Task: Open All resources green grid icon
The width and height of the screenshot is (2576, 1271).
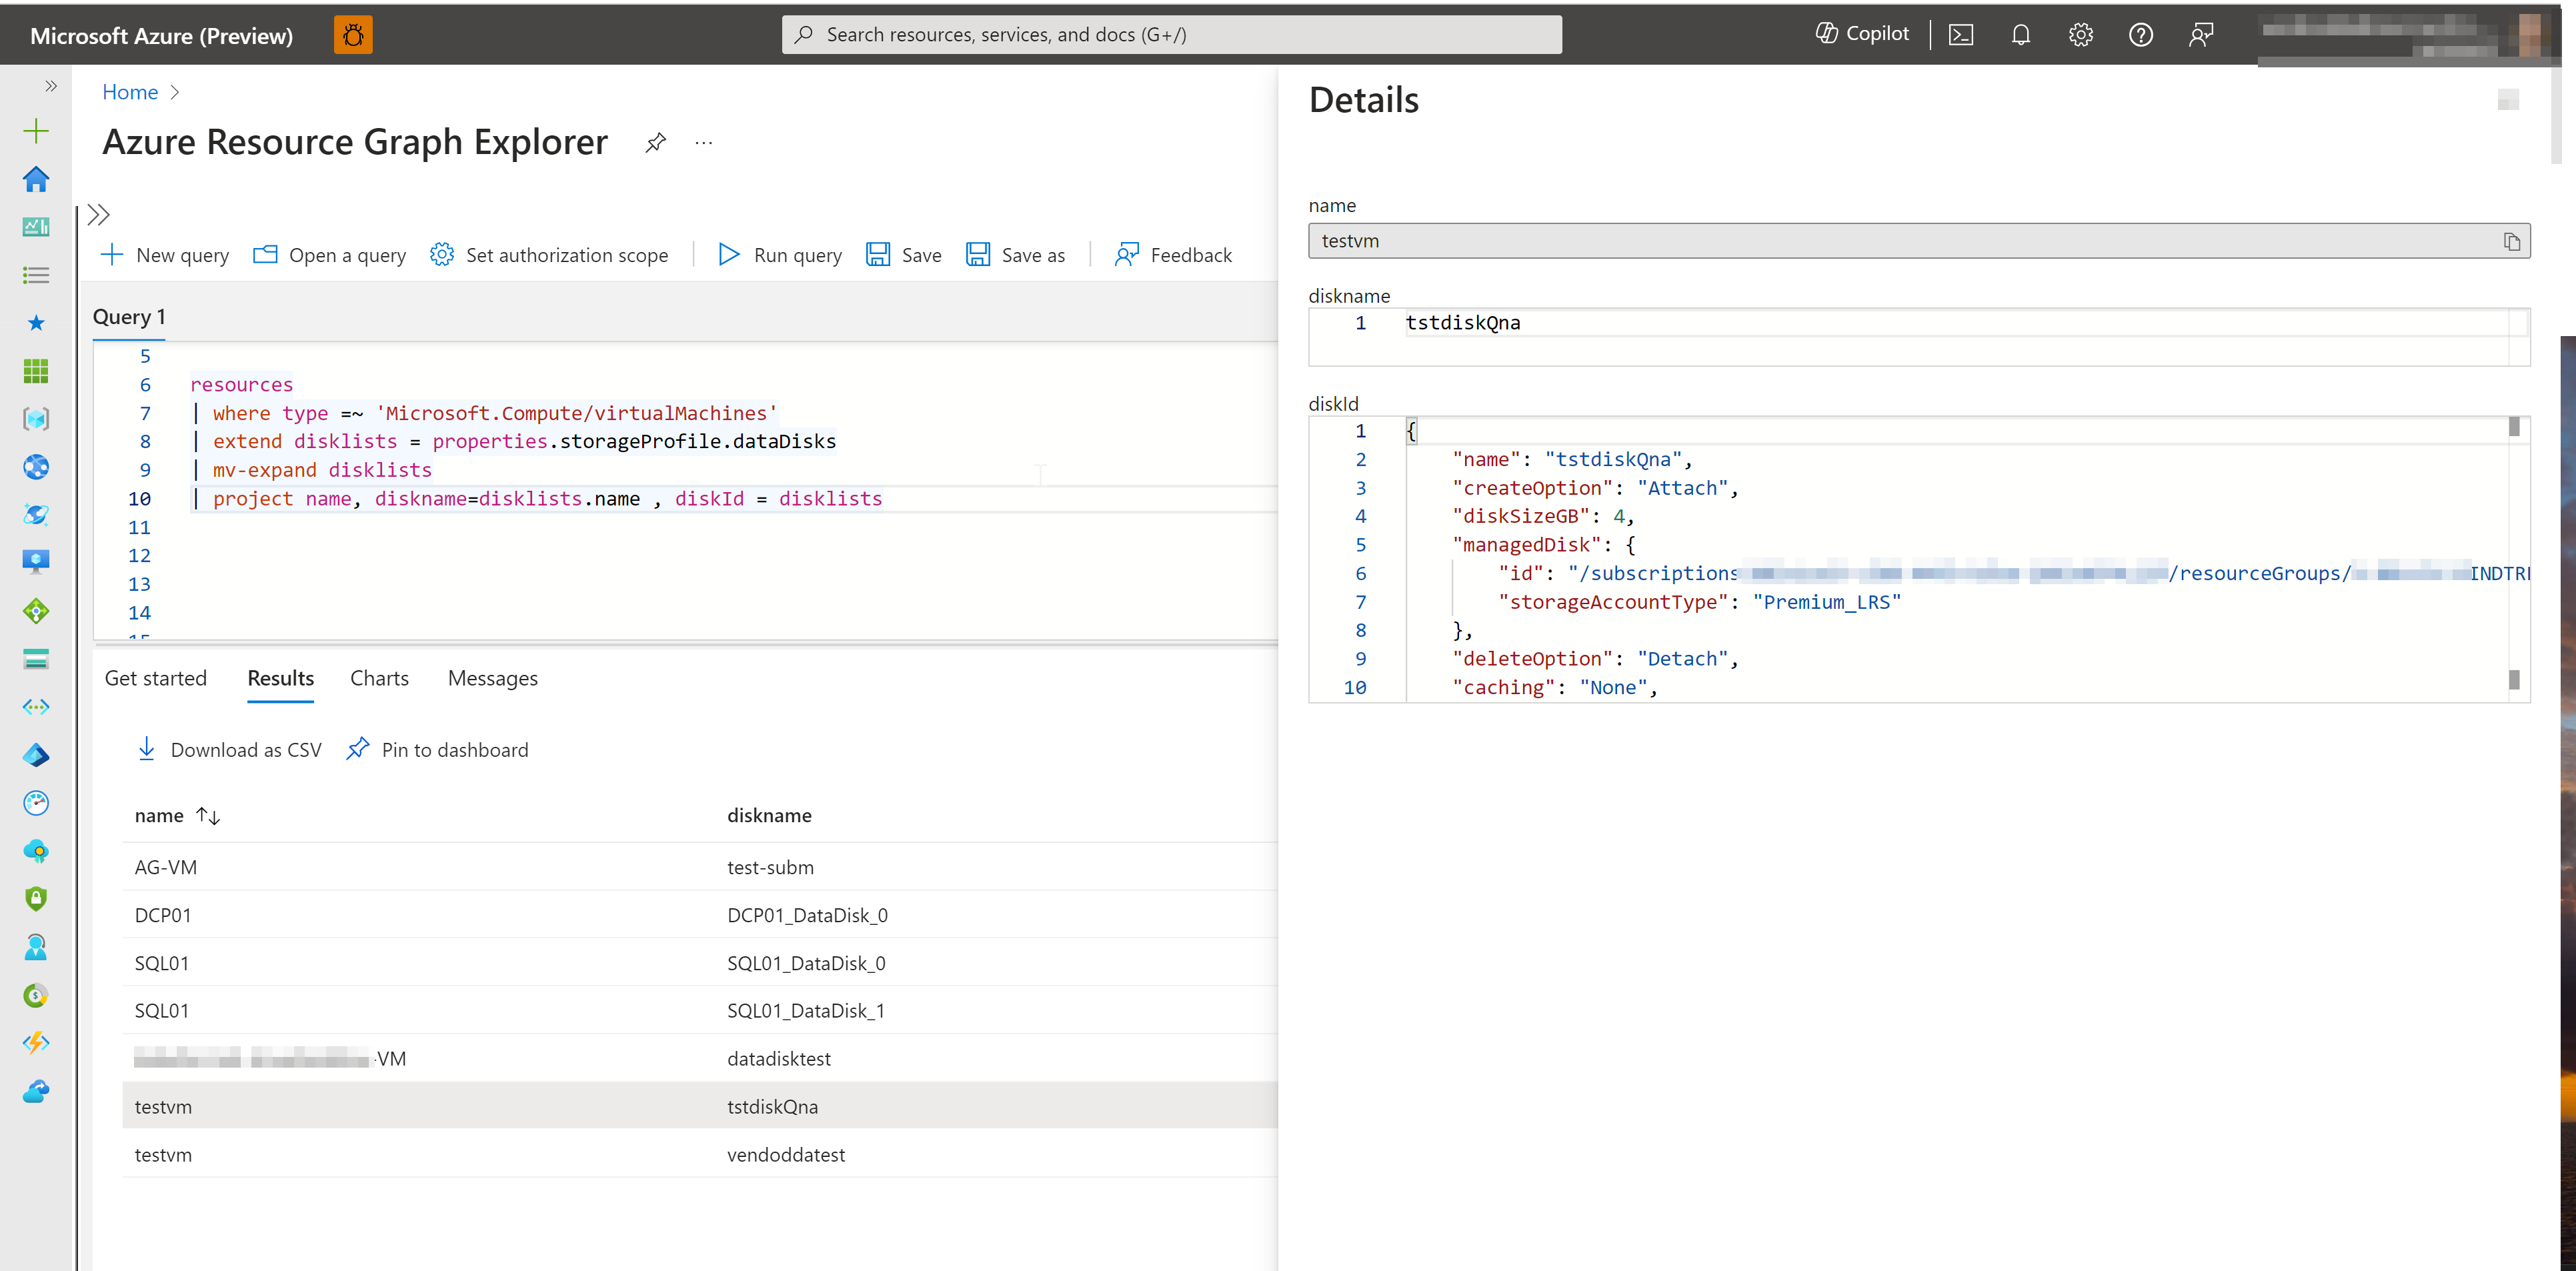Action: click(36, 371)
